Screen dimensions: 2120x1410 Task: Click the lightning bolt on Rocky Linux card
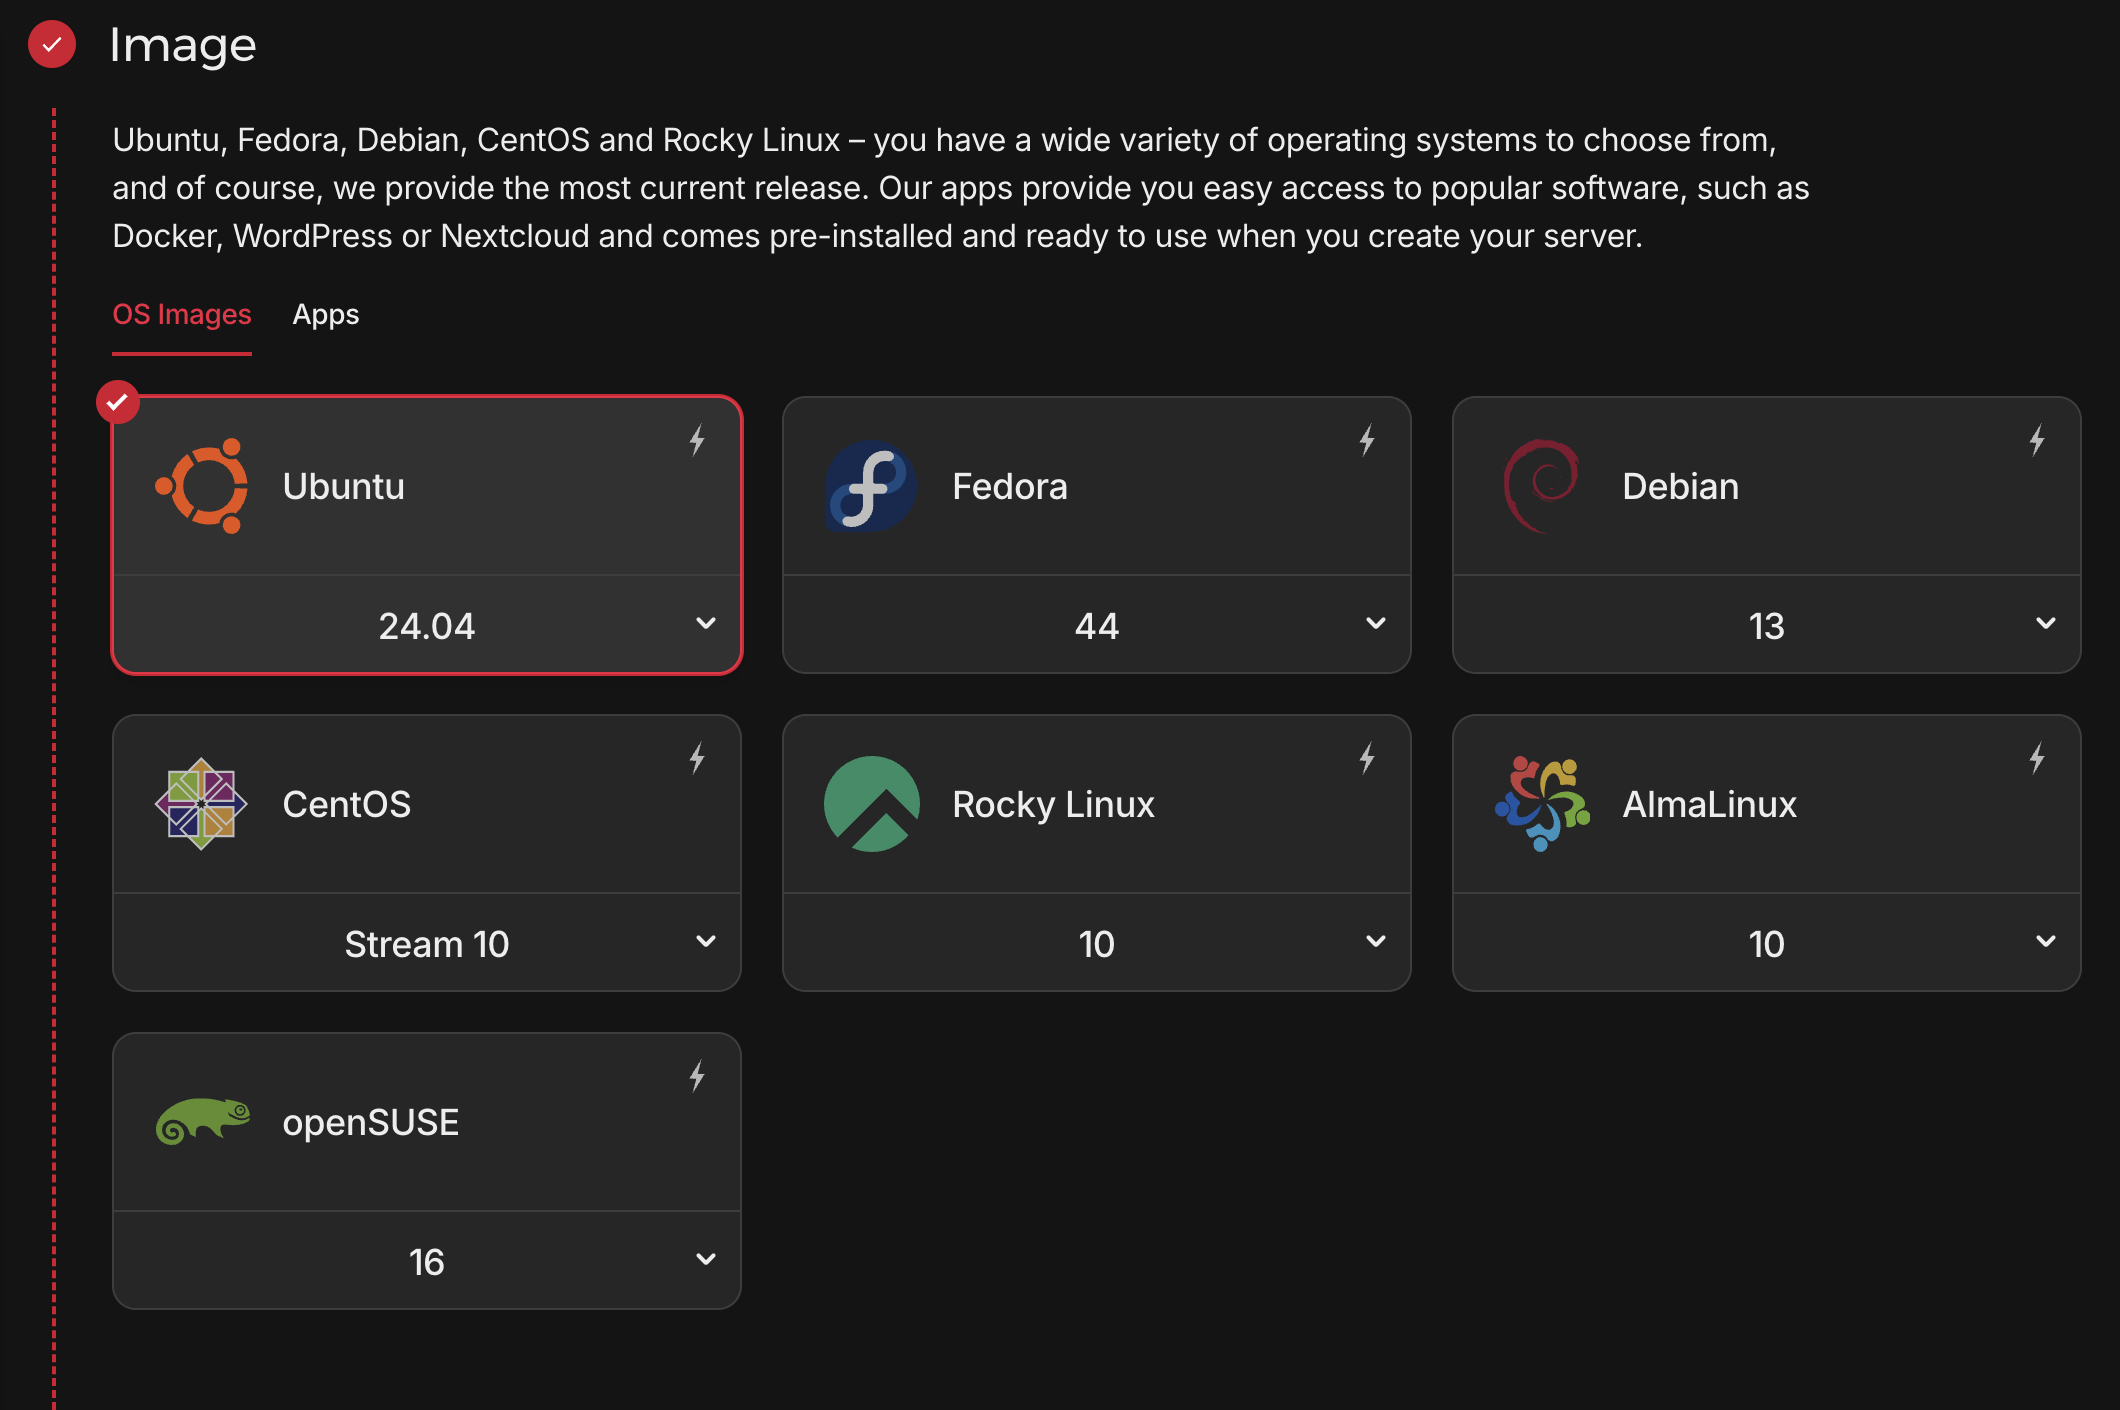(x=1367, y=758)
